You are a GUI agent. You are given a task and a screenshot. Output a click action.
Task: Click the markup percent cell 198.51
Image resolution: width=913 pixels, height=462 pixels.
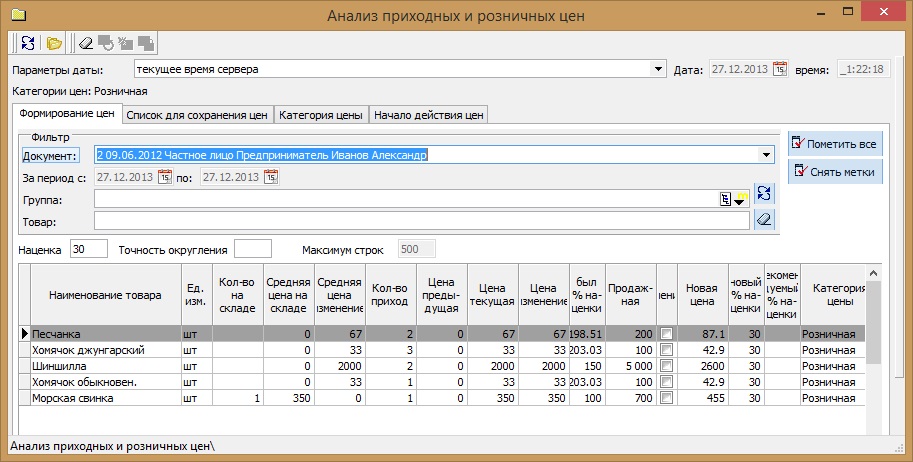coord(587,334)
